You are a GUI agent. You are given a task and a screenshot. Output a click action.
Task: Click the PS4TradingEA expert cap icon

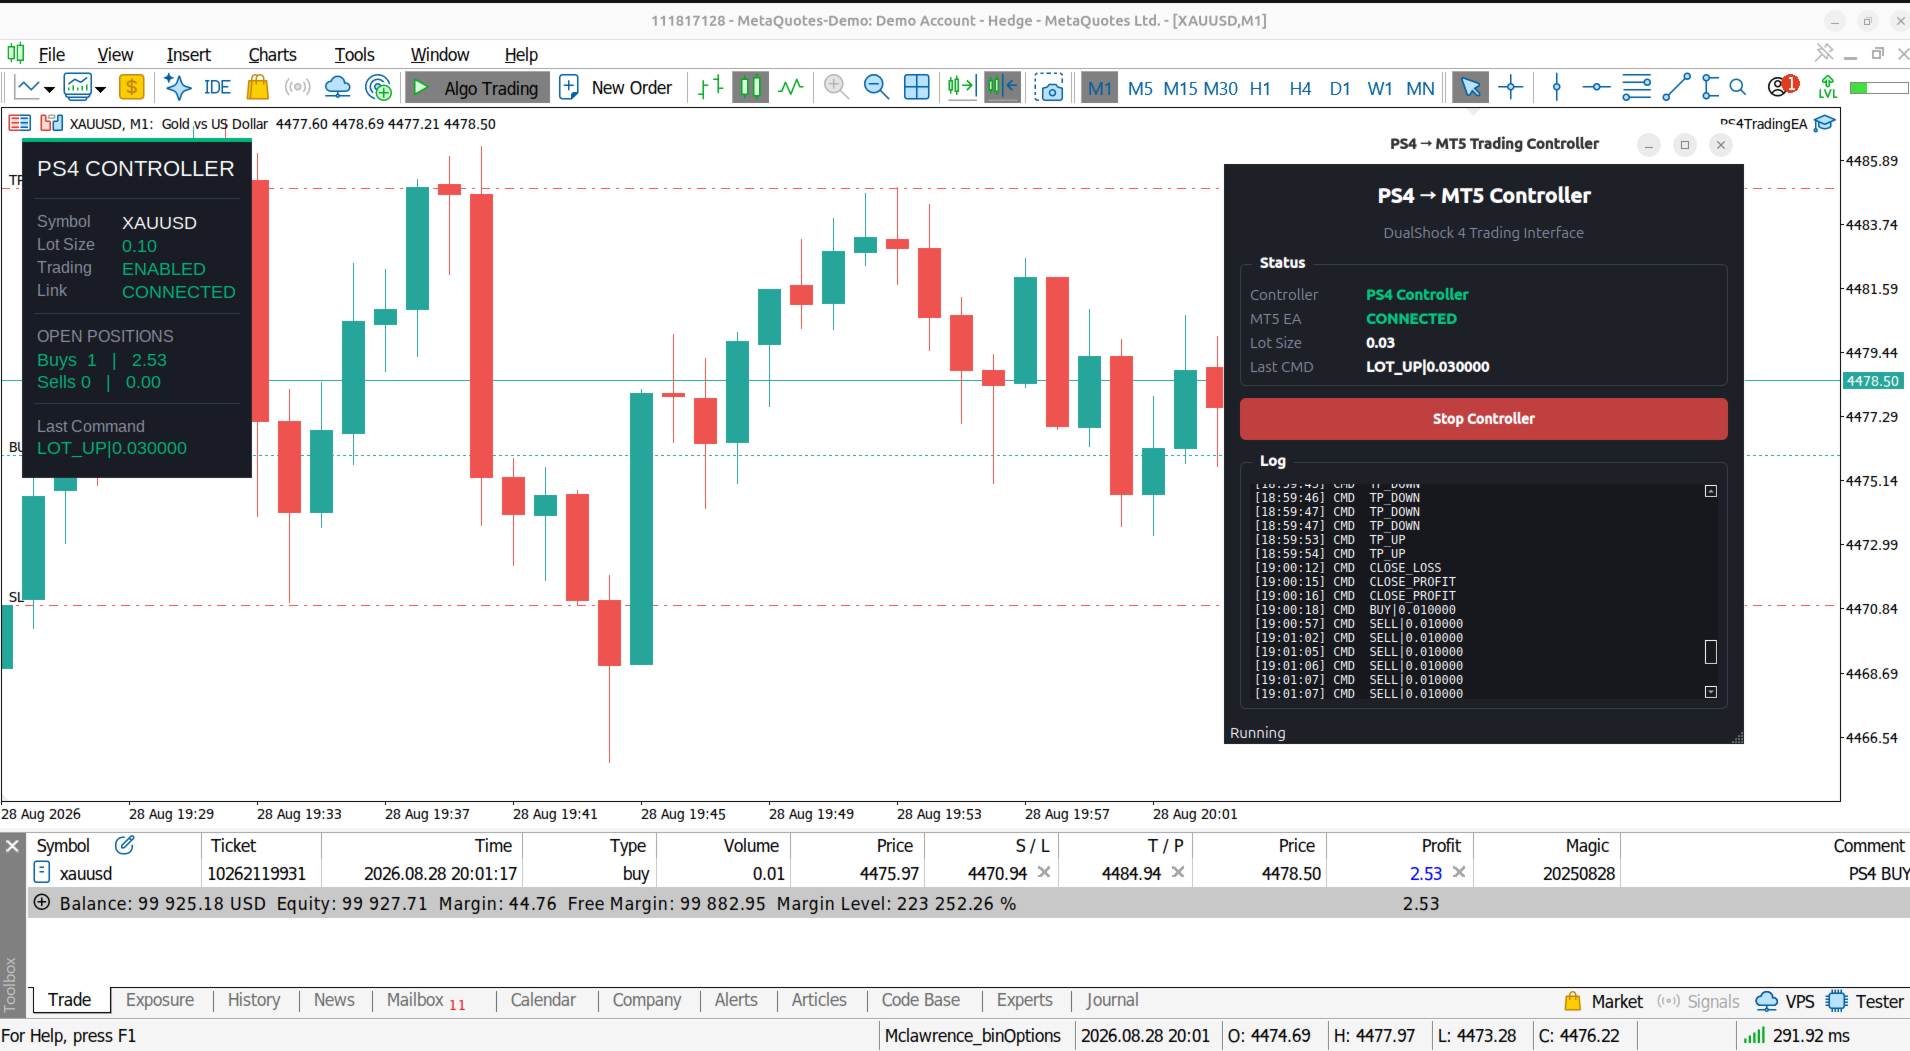[1825, 123]
